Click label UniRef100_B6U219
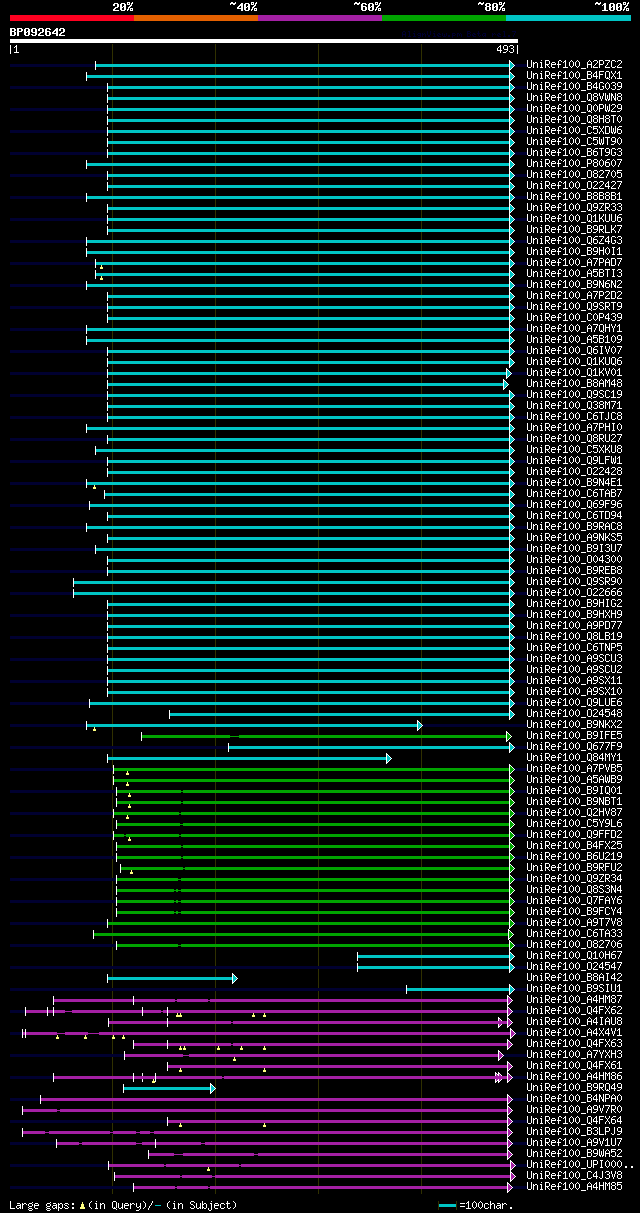This screenshot has width=640, height=1213. click(x=574, y=856)
